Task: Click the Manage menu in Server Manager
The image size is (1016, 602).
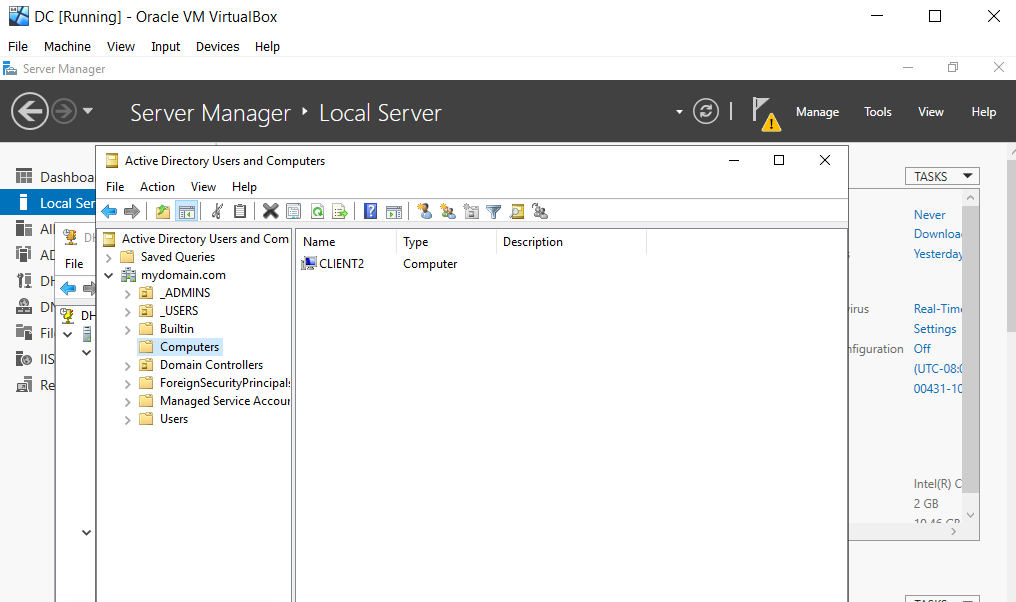Action: point(817,111)
